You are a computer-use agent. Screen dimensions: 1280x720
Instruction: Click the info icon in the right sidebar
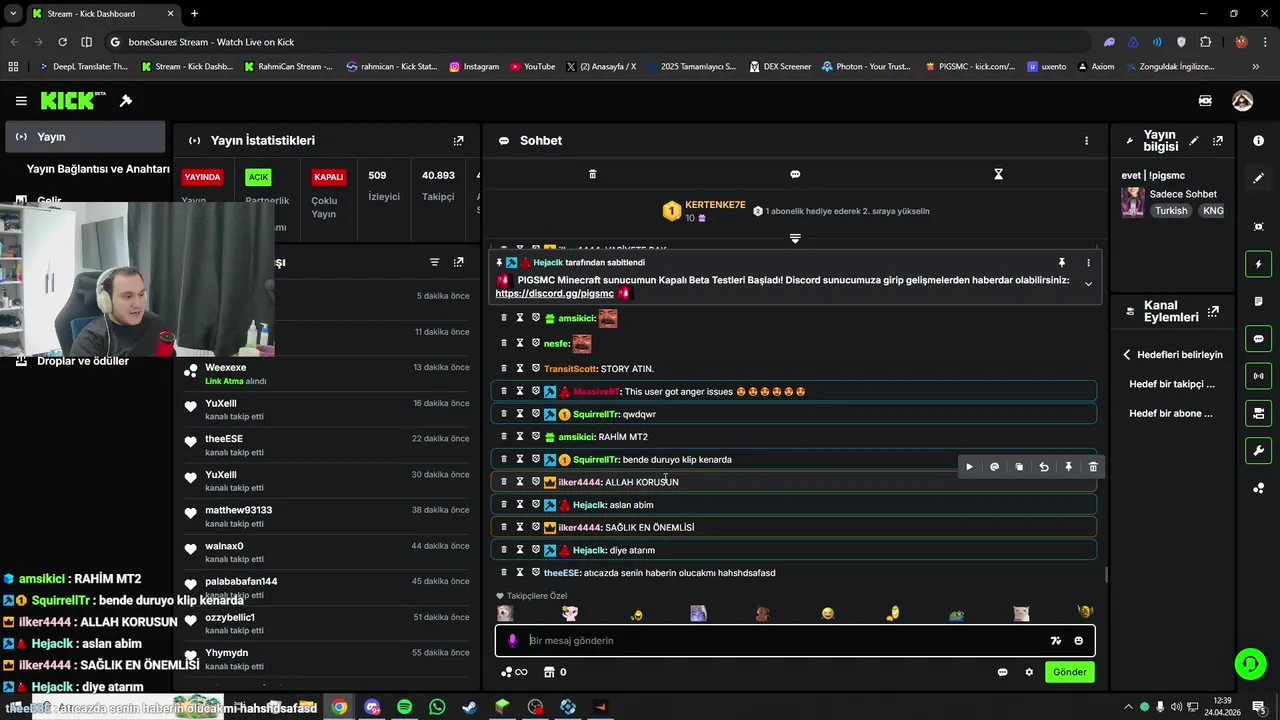point(1258,141)
